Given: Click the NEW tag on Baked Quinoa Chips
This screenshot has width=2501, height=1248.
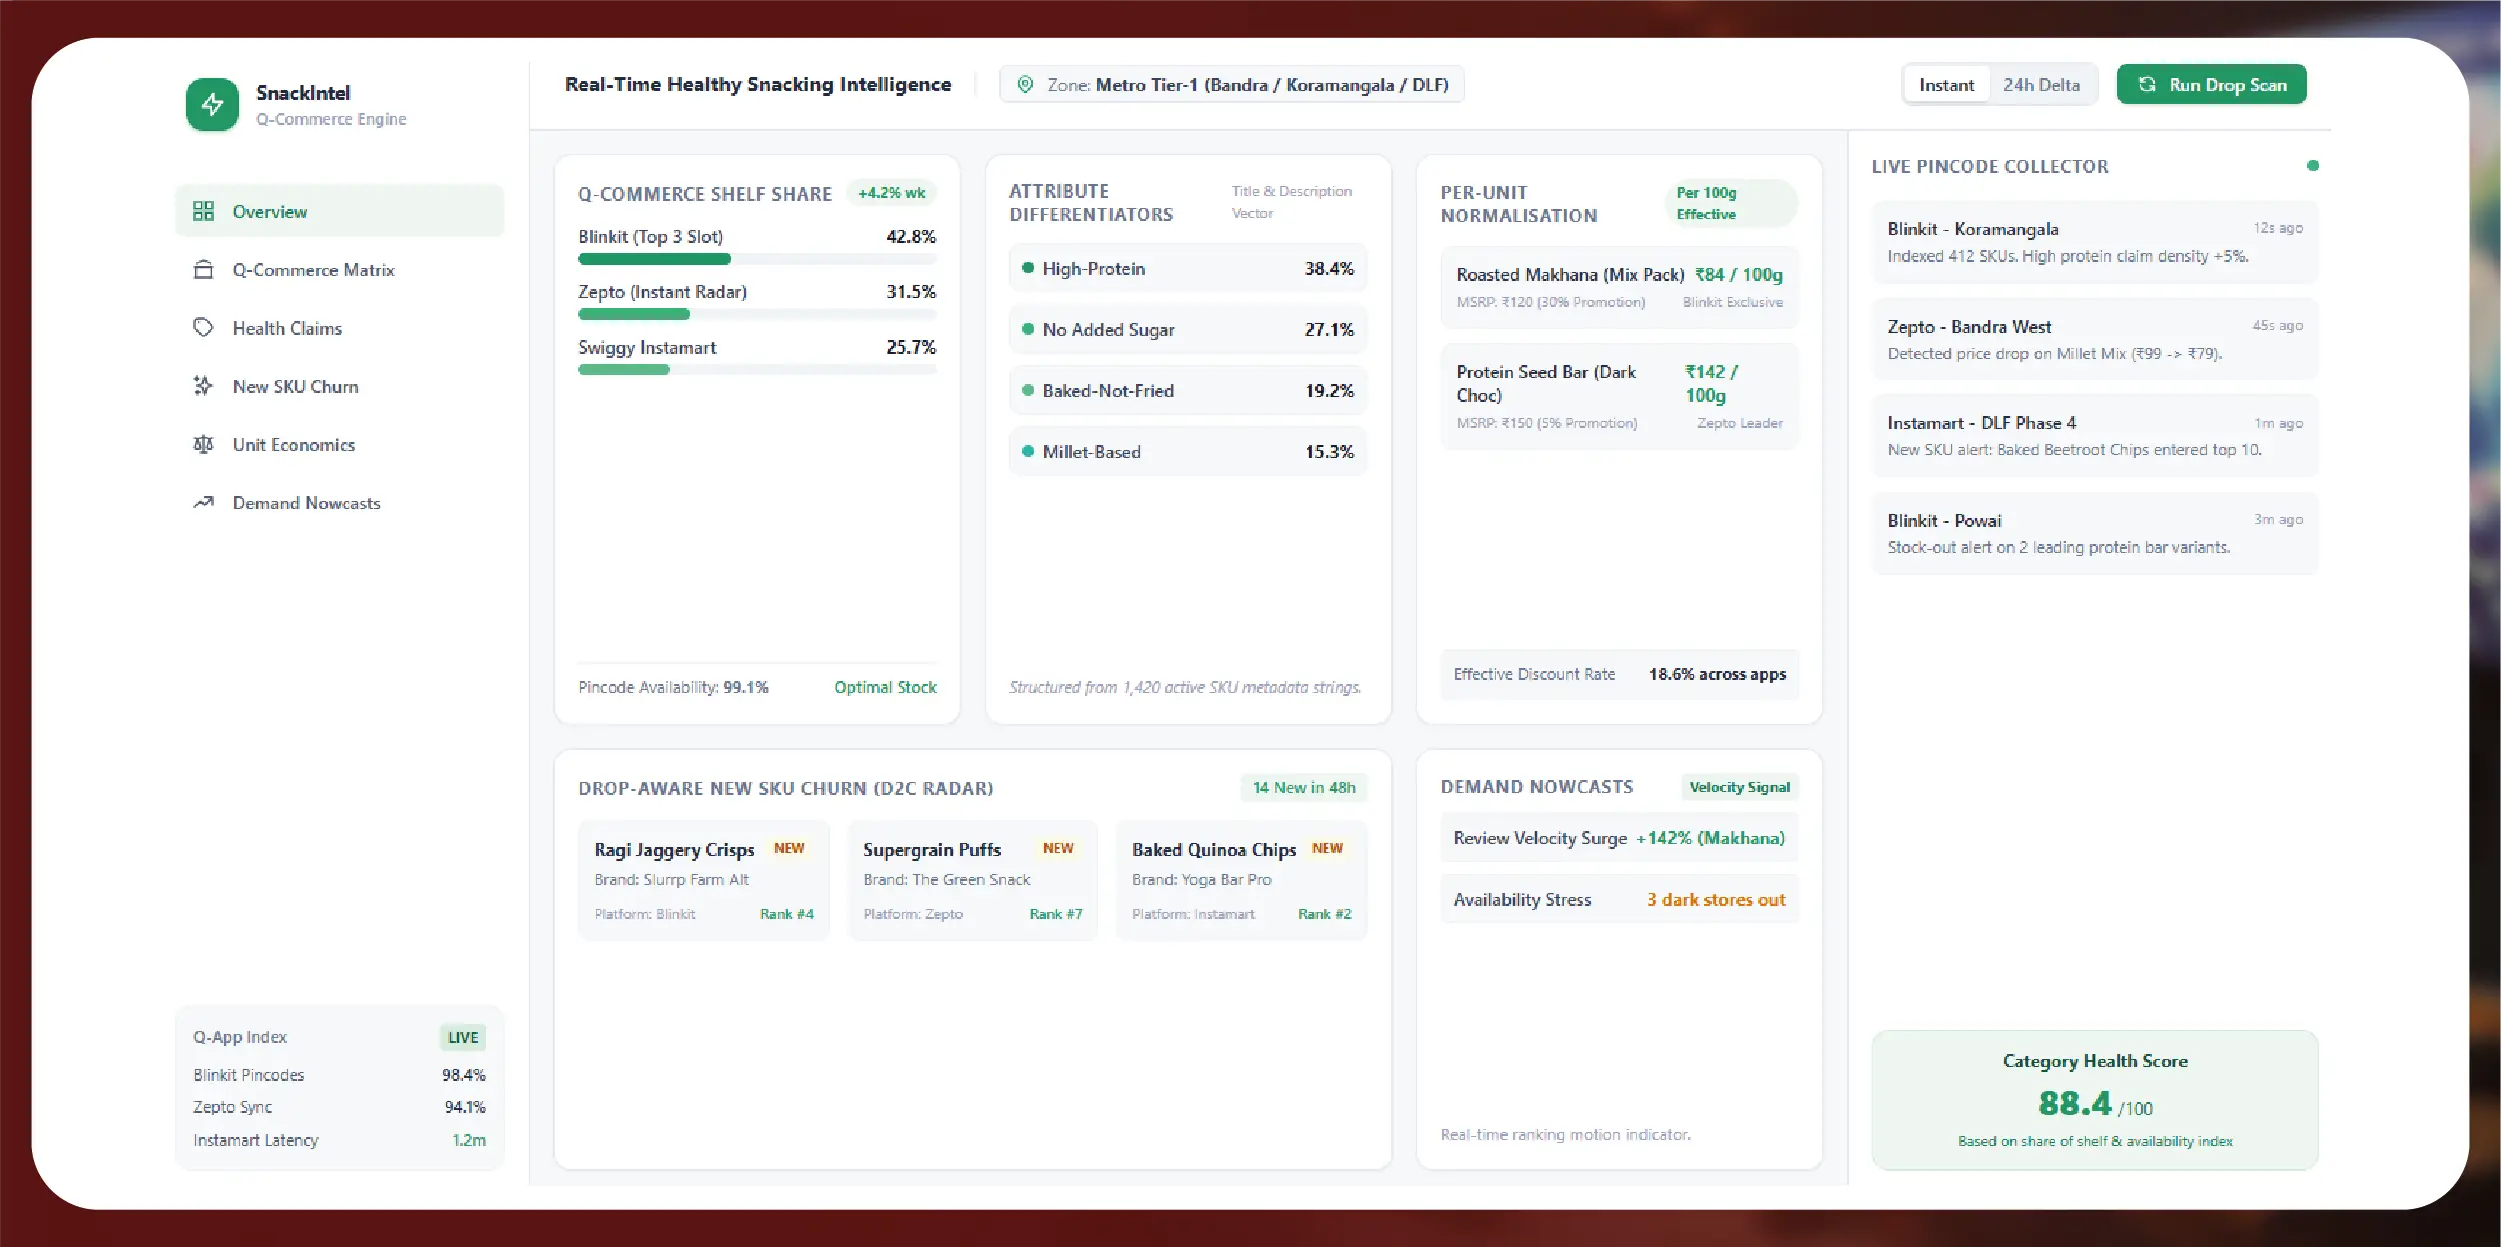Looking at the screenshot, I should click(1327, 848).
